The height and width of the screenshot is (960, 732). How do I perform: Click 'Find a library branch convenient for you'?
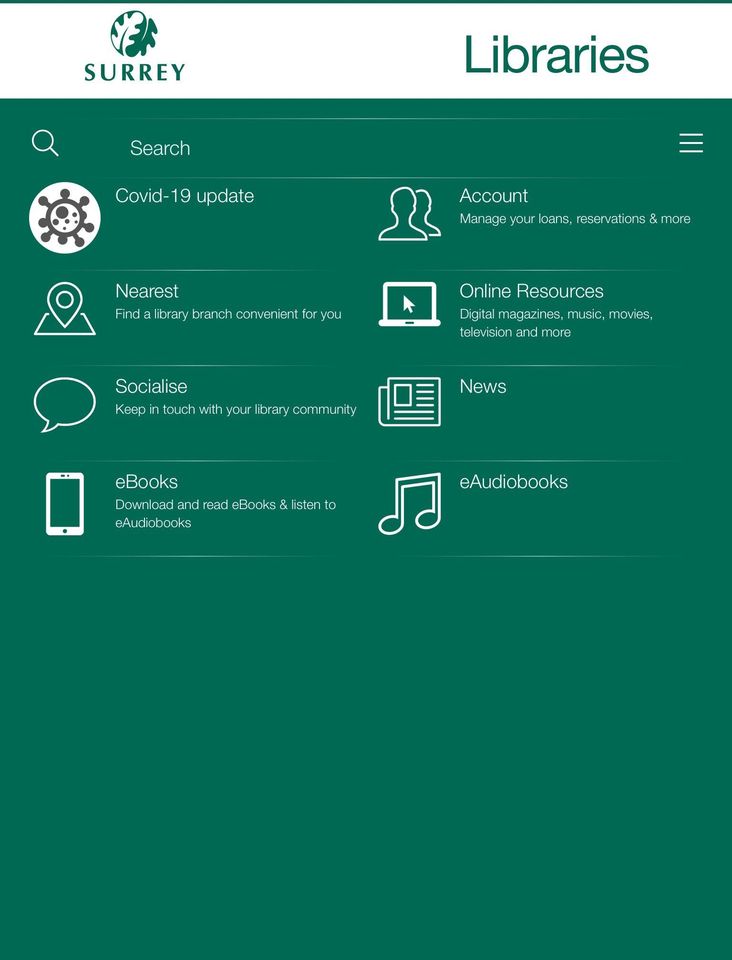point(228,314)
